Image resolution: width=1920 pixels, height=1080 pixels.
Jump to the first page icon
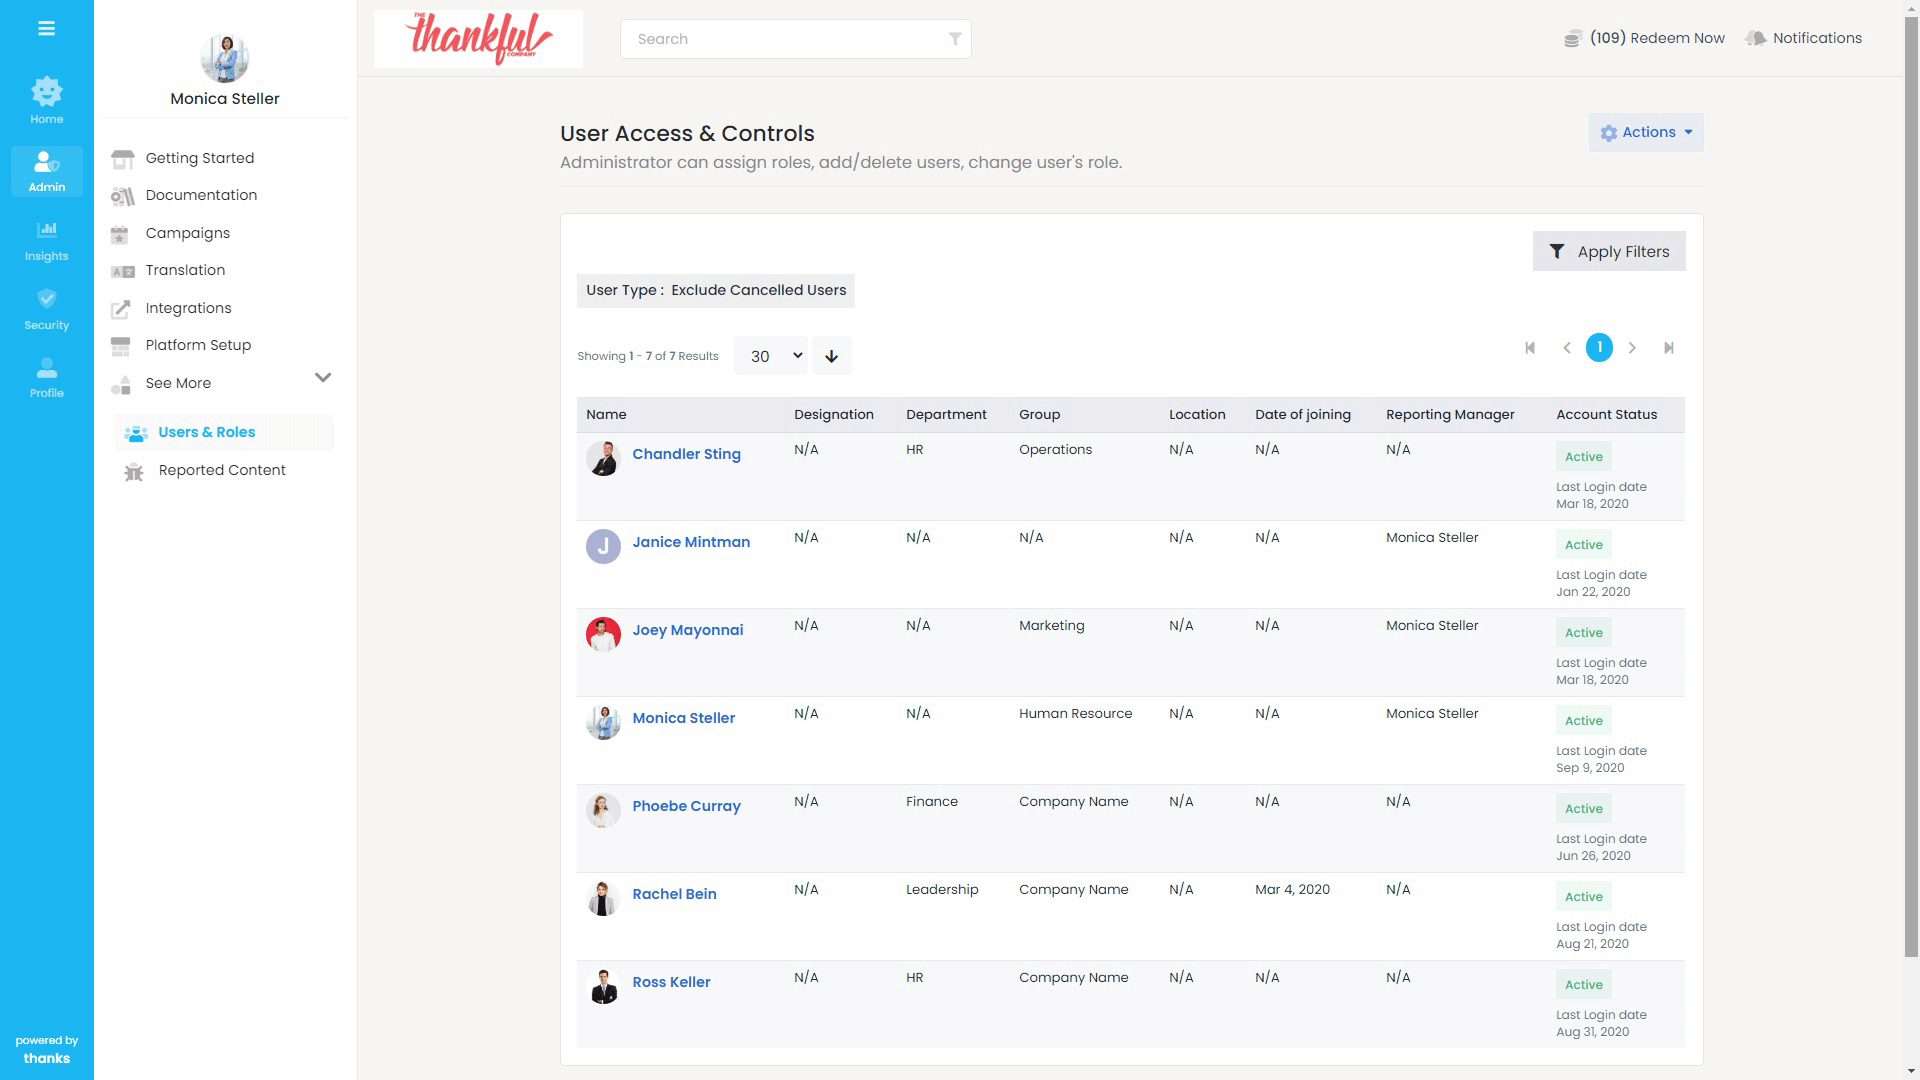(x=1530, y=348)
